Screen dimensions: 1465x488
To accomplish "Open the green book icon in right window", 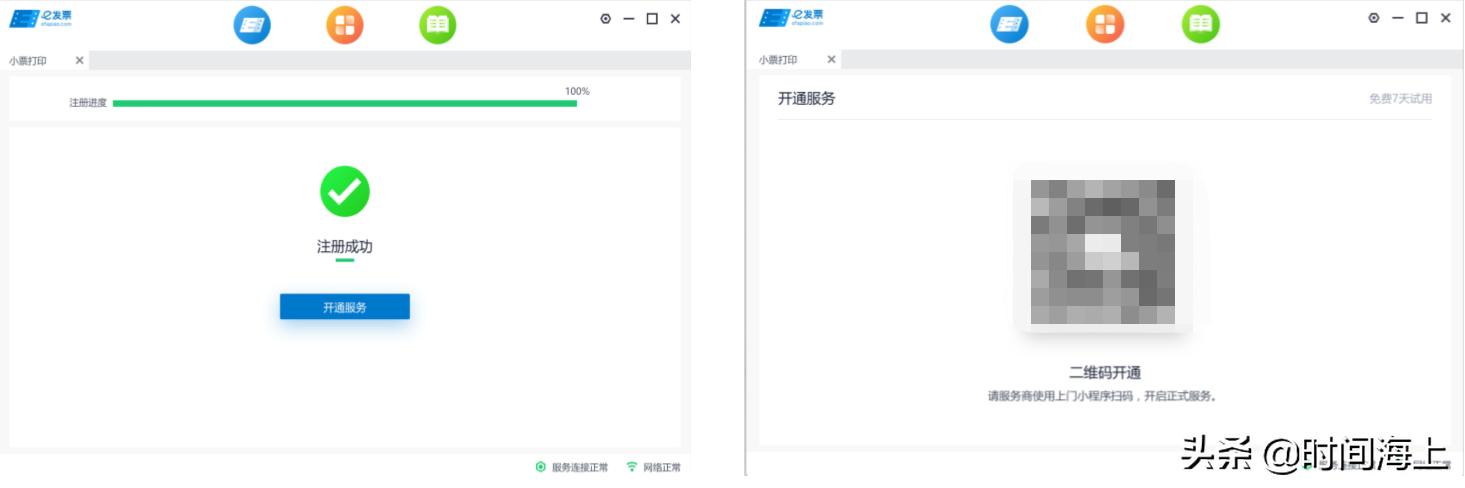I will (1201, 24).
